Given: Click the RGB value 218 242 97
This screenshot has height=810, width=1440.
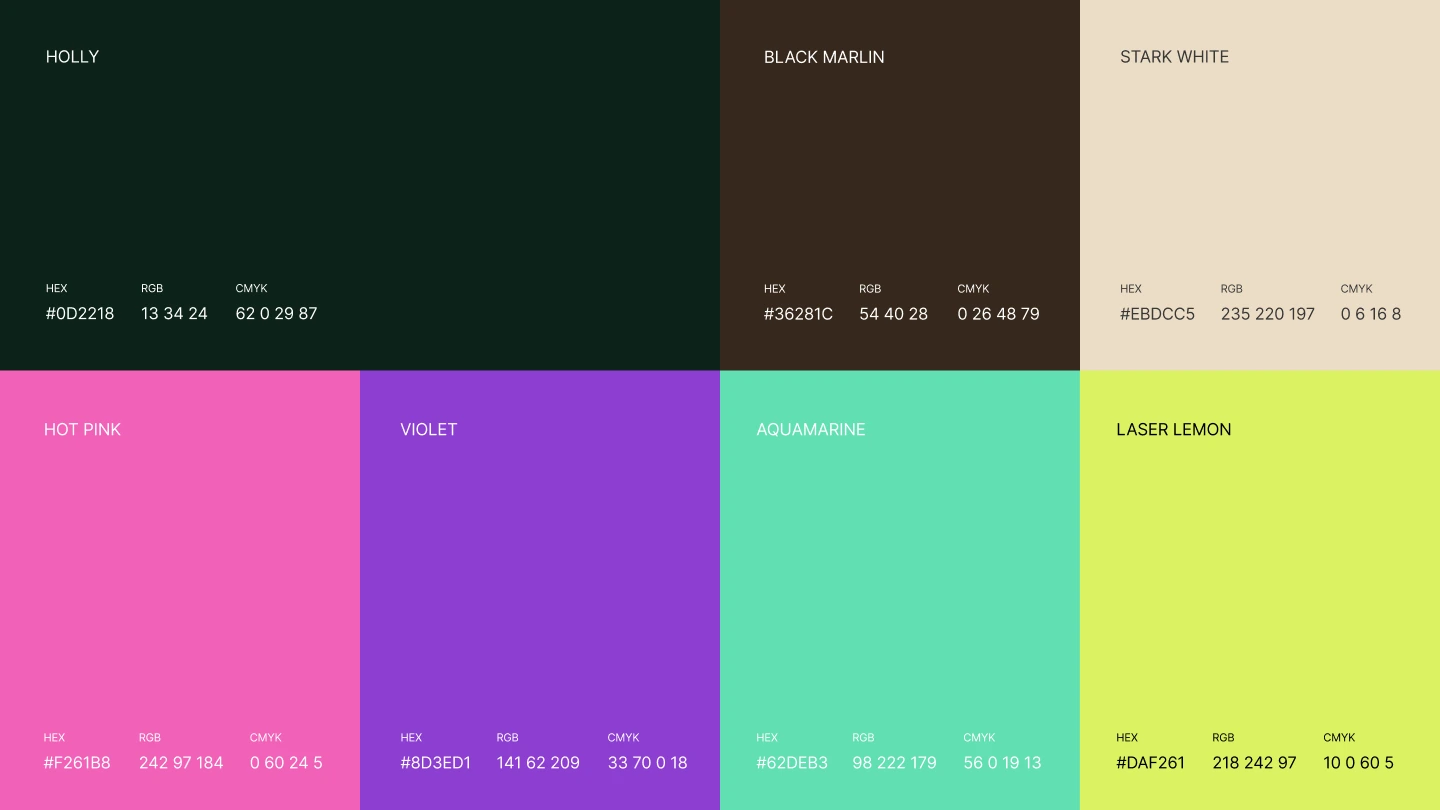Looking at the screenshot, I should coord(1254,763).
